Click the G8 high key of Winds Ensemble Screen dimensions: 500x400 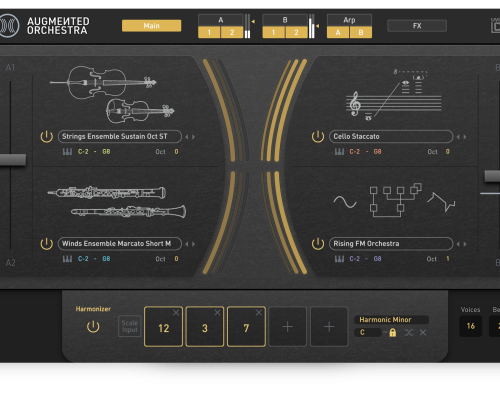106,259
